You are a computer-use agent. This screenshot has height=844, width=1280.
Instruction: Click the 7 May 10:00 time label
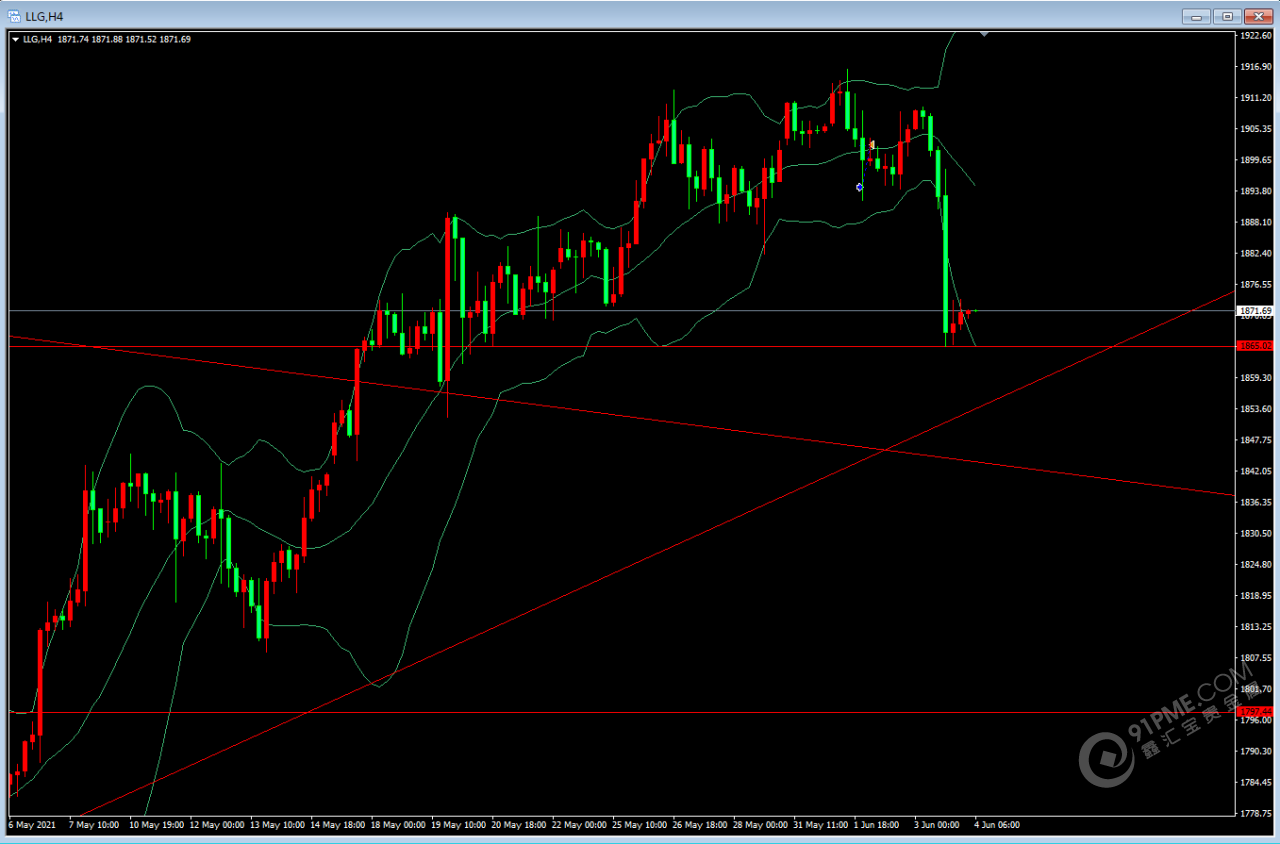(x=94, y=825)
